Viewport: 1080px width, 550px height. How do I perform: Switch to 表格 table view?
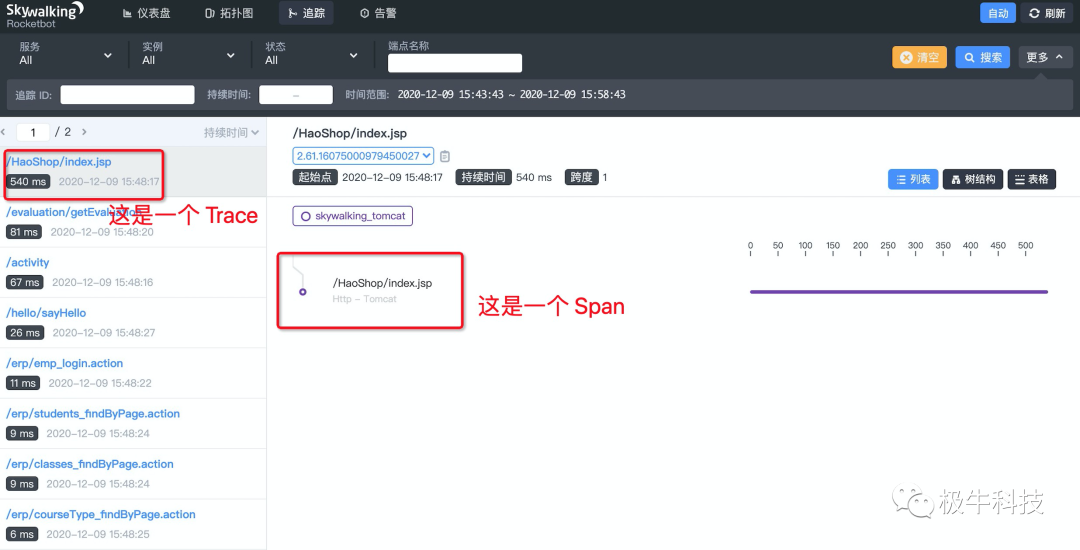(1031, 179)
